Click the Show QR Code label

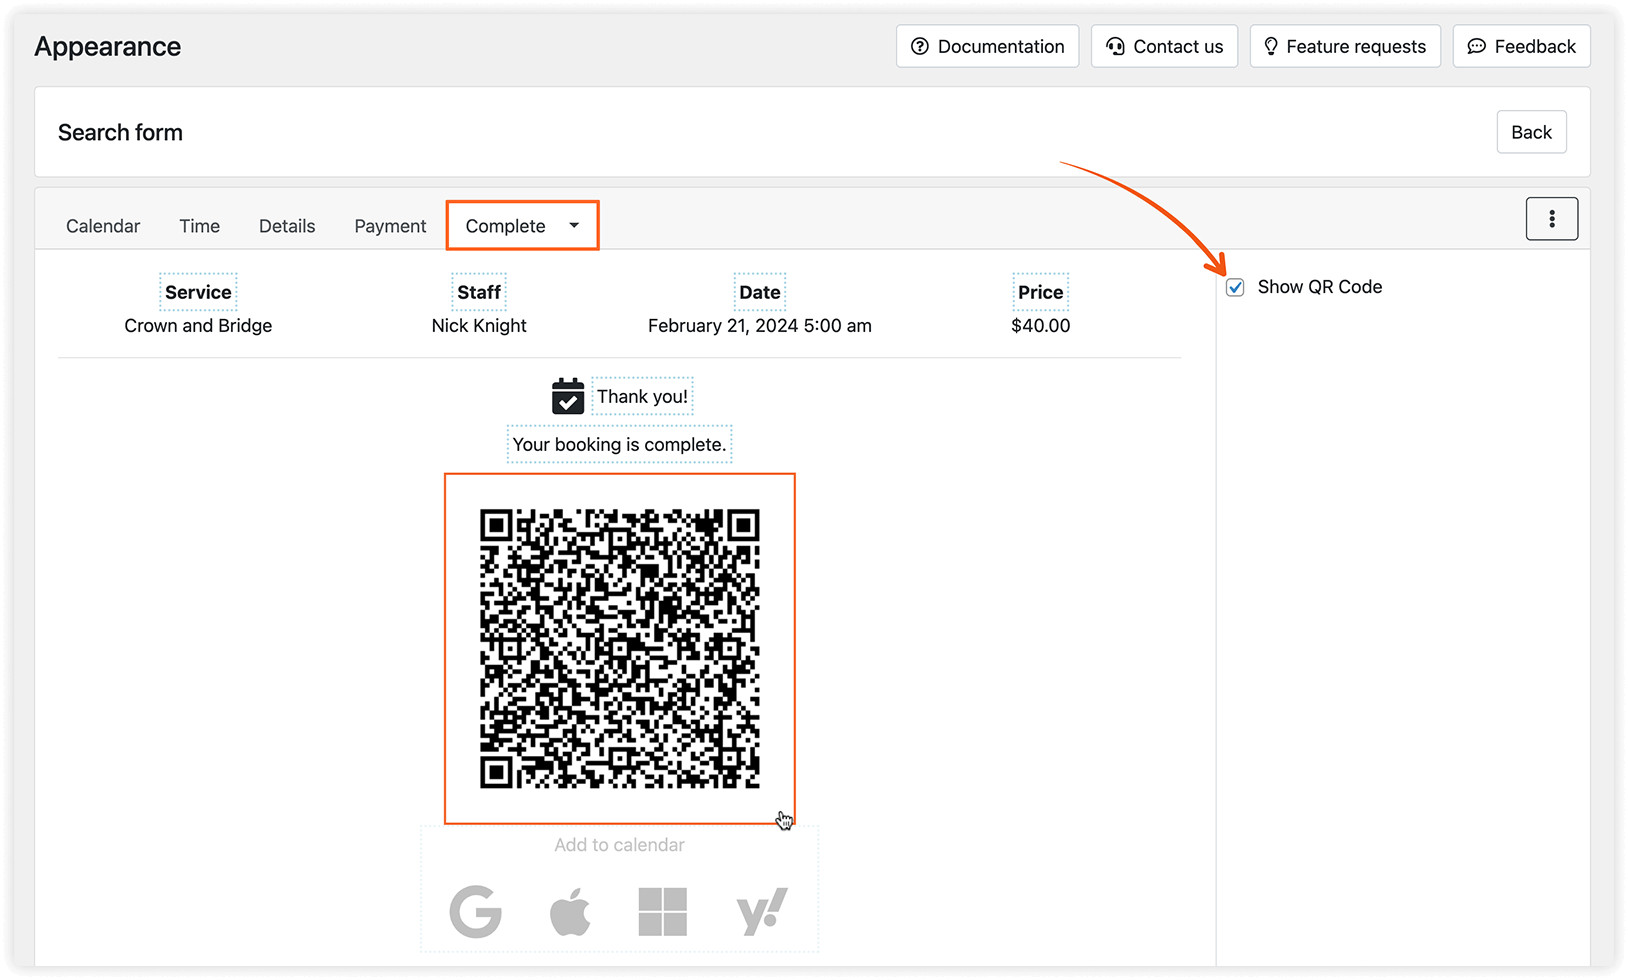[x=1319, y=287]
